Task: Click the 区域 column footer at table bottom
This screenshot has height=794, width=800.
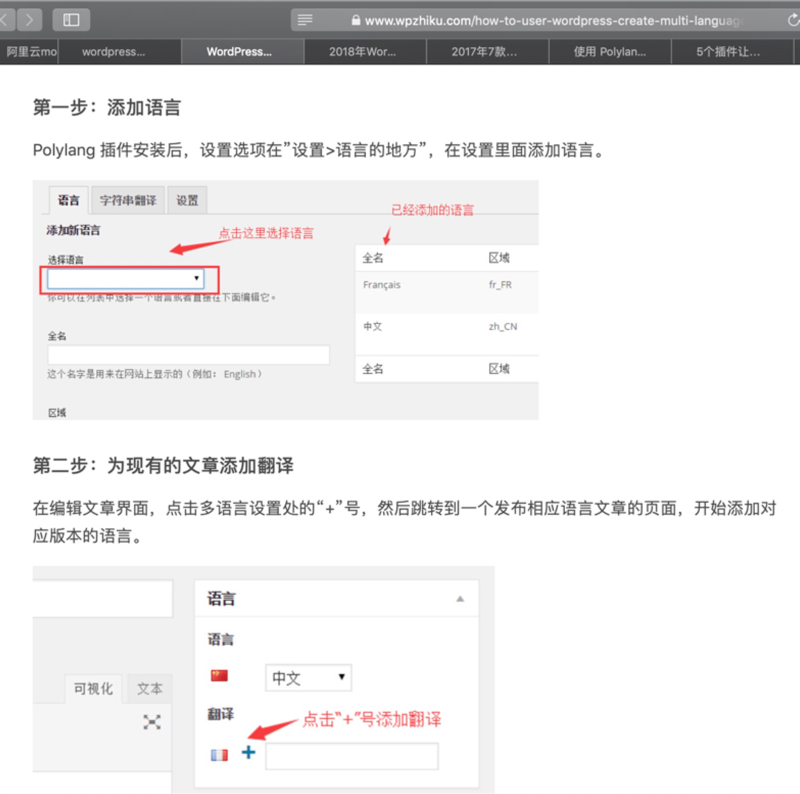Action: [x=498, y=369]
